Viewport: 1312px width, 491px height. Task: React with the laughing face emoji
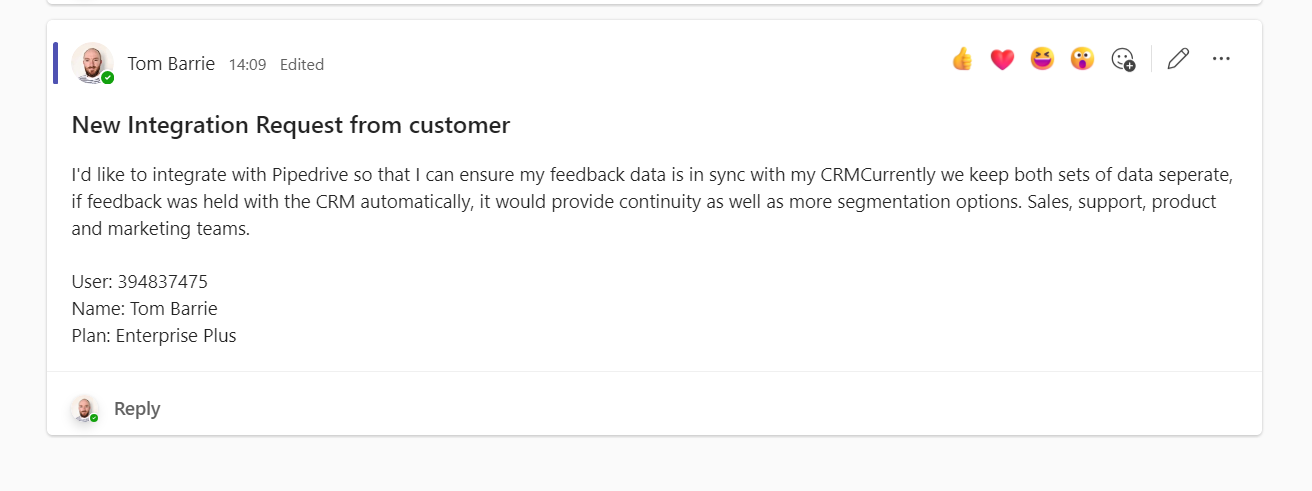pyautogui.click(x=1042, y=60)
